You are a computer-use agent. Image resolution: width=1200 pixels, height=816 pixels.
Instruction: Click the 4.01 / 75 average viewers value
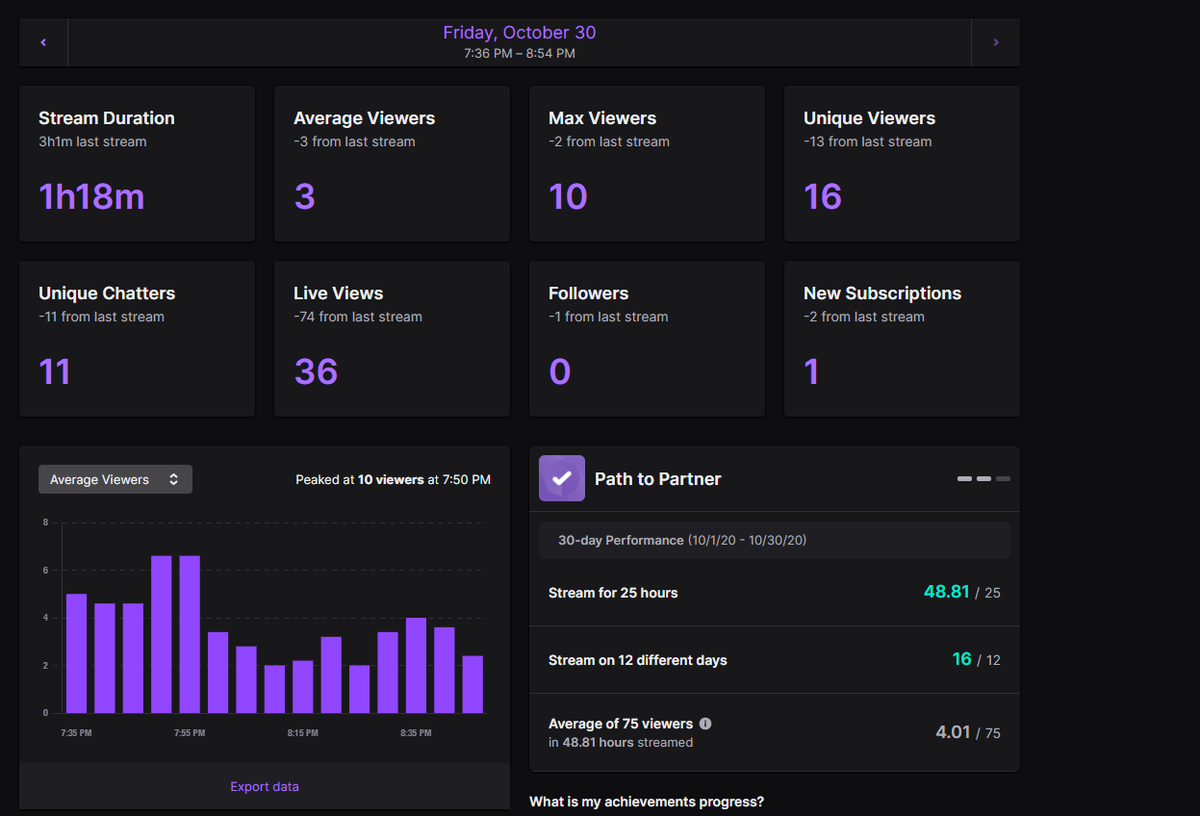(x=968, y=732)
